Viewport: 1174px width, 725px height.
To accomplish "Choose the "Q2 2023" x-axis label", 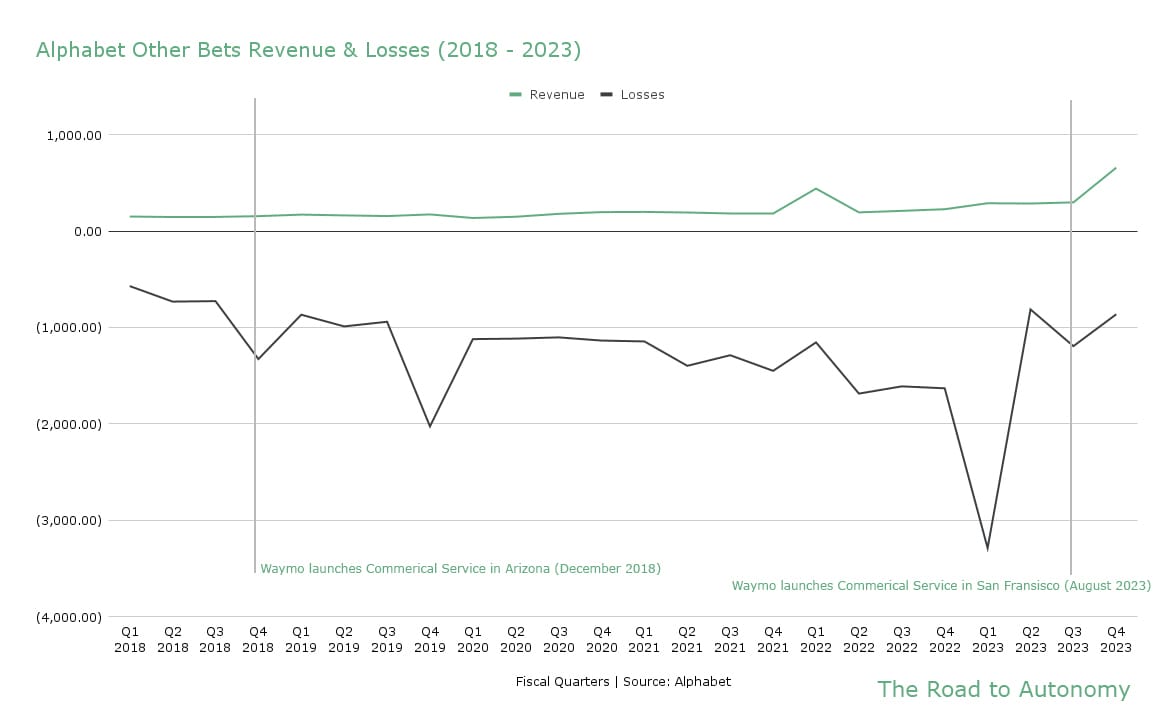I will 1031,640.
